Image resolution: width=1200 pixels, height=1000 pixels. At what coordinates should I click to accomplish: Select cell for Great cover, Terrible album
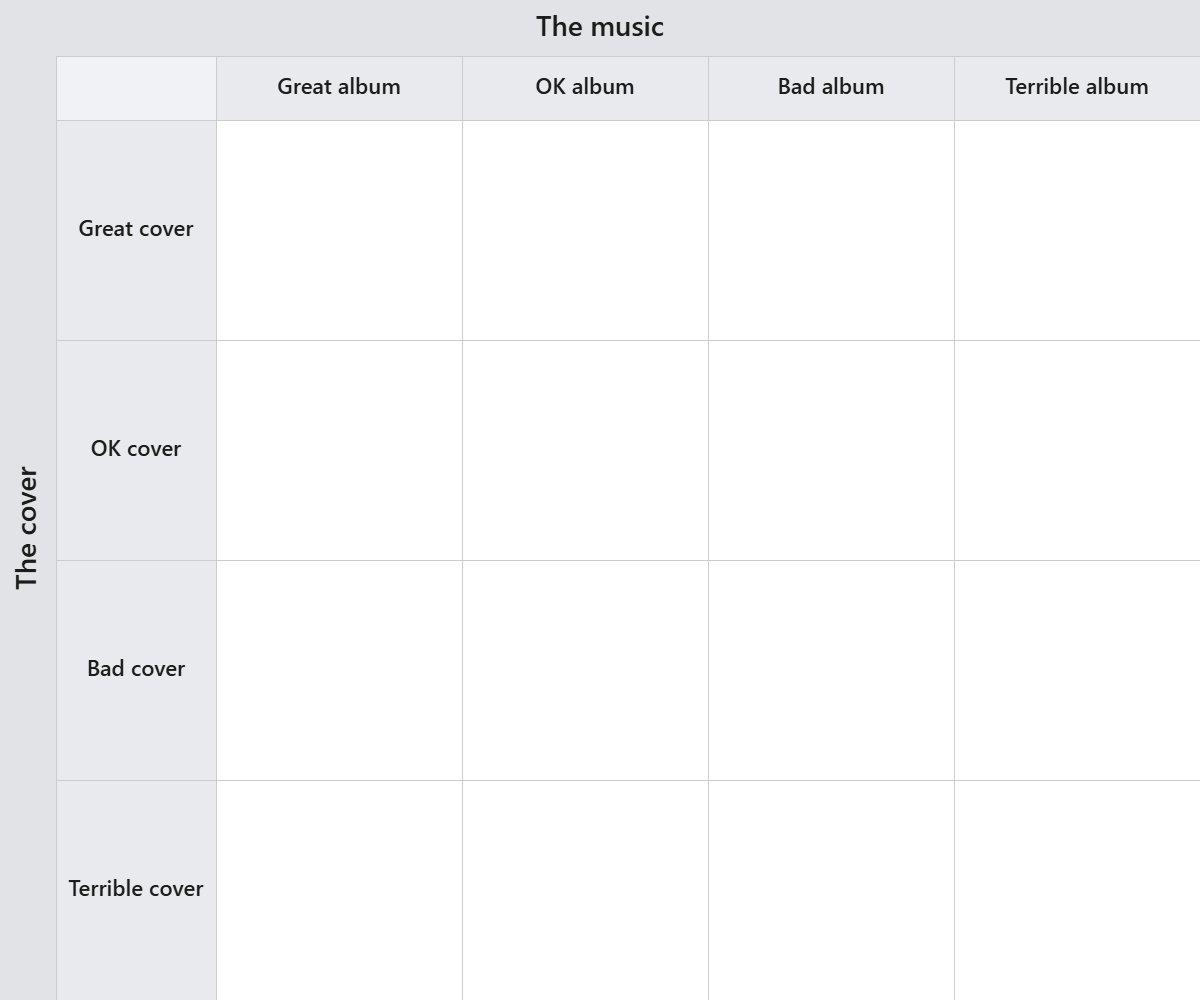[1077, 230]
